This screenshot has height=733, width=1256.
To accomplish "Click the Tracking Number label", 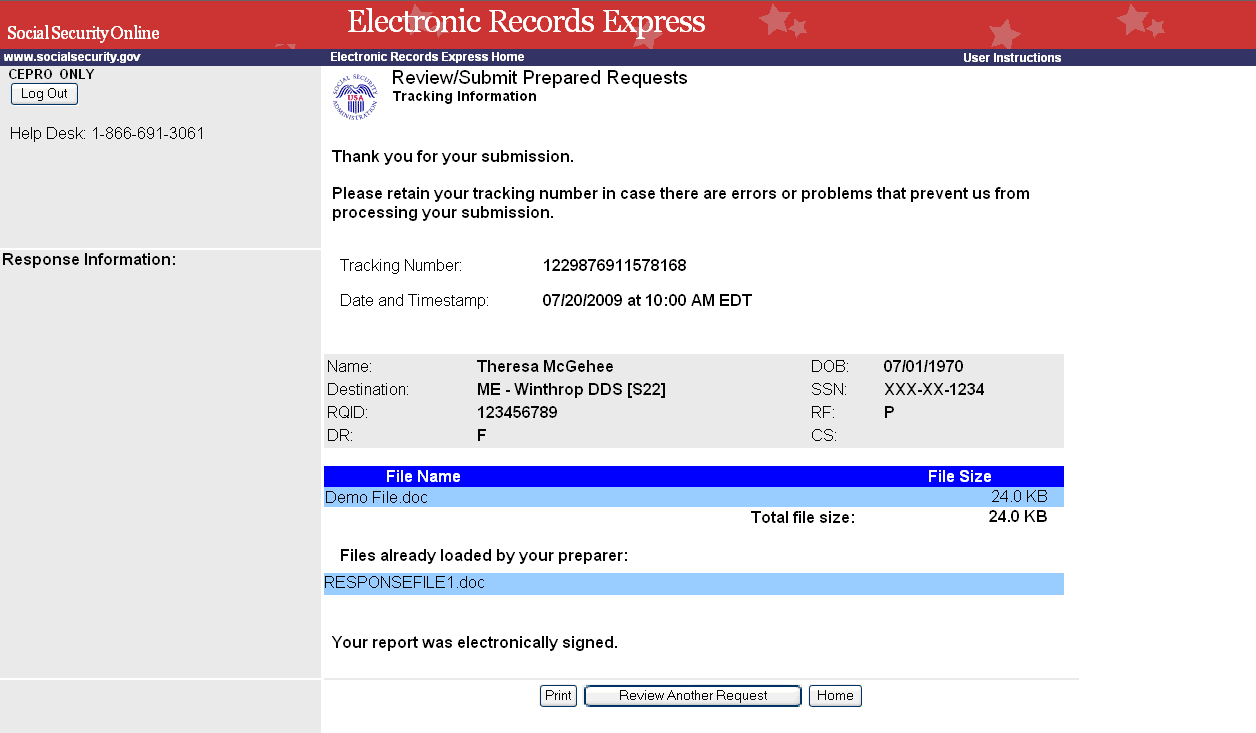I will [401, 266].
